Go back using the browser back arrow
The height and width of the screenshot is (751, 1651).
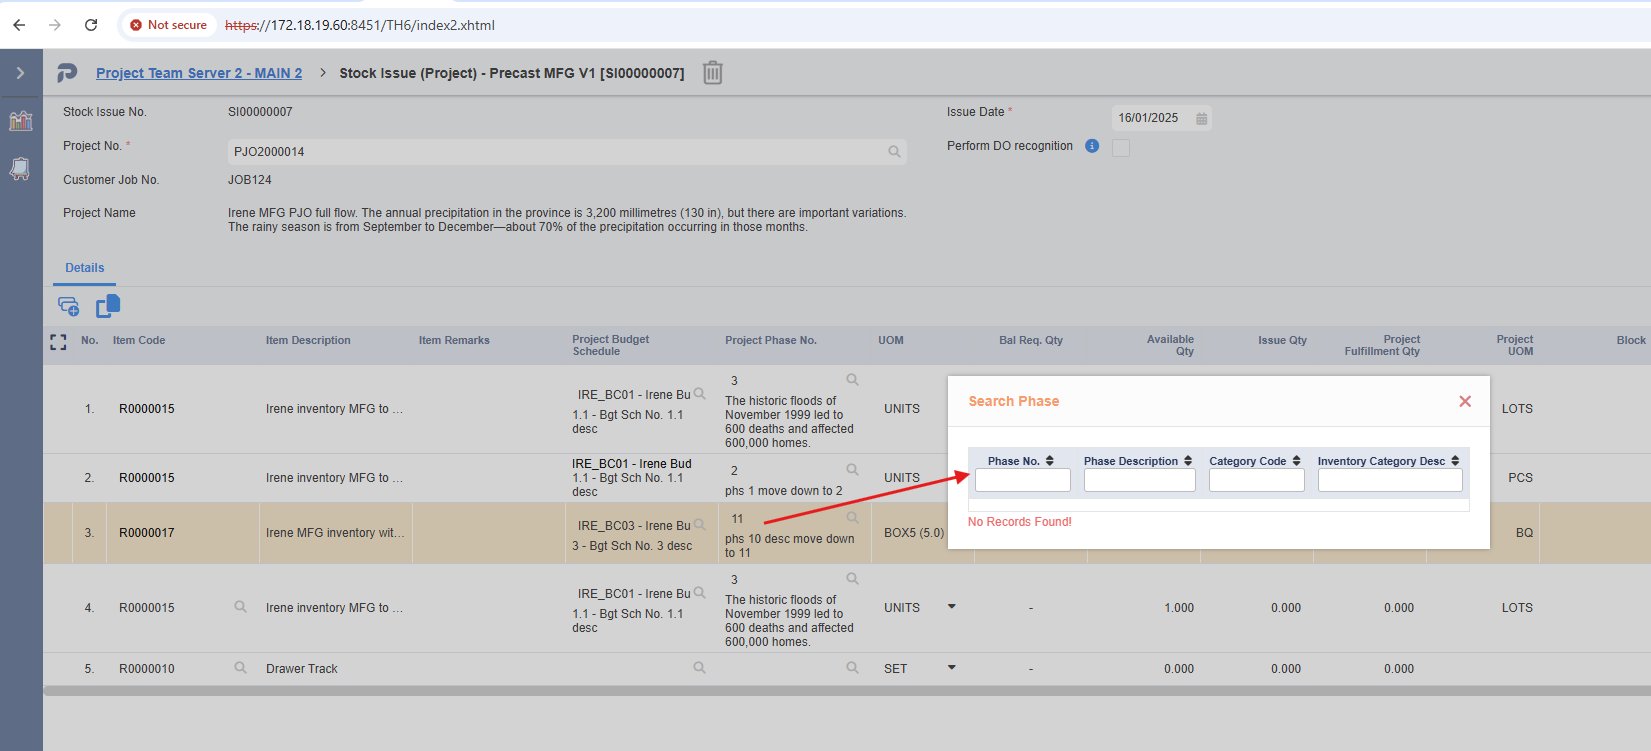(x=19, y=25)
